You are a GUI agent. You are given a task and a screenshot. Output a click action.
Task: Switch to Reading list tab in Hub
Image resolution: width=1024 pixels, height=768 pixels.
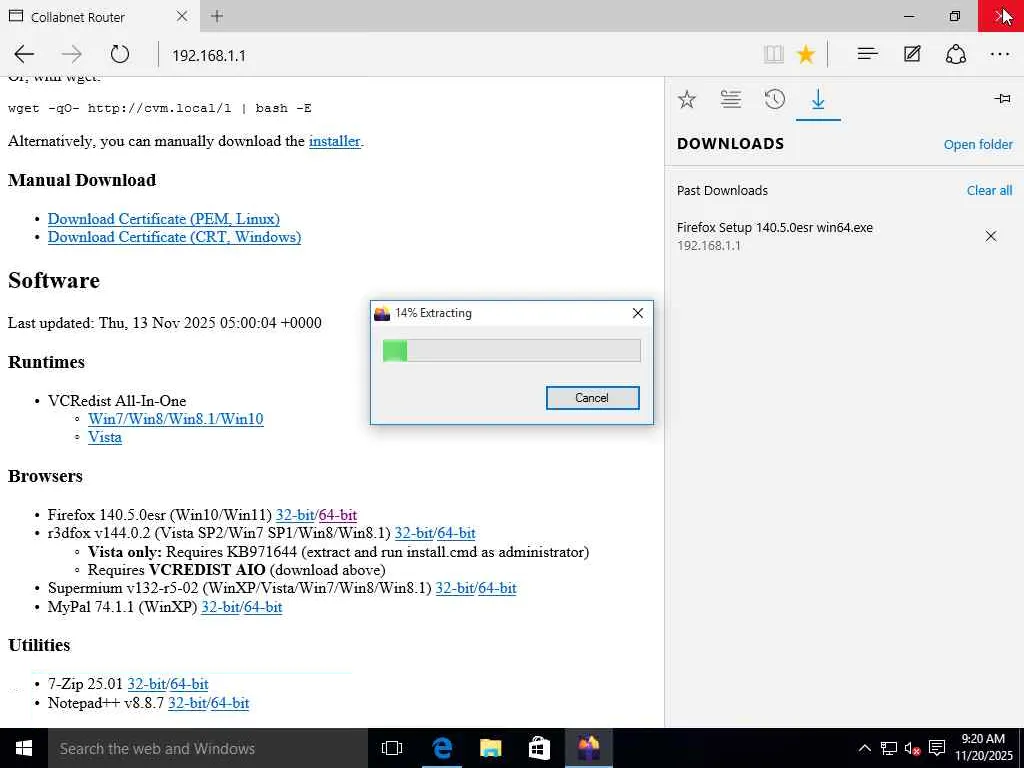(x=730, y=99)
